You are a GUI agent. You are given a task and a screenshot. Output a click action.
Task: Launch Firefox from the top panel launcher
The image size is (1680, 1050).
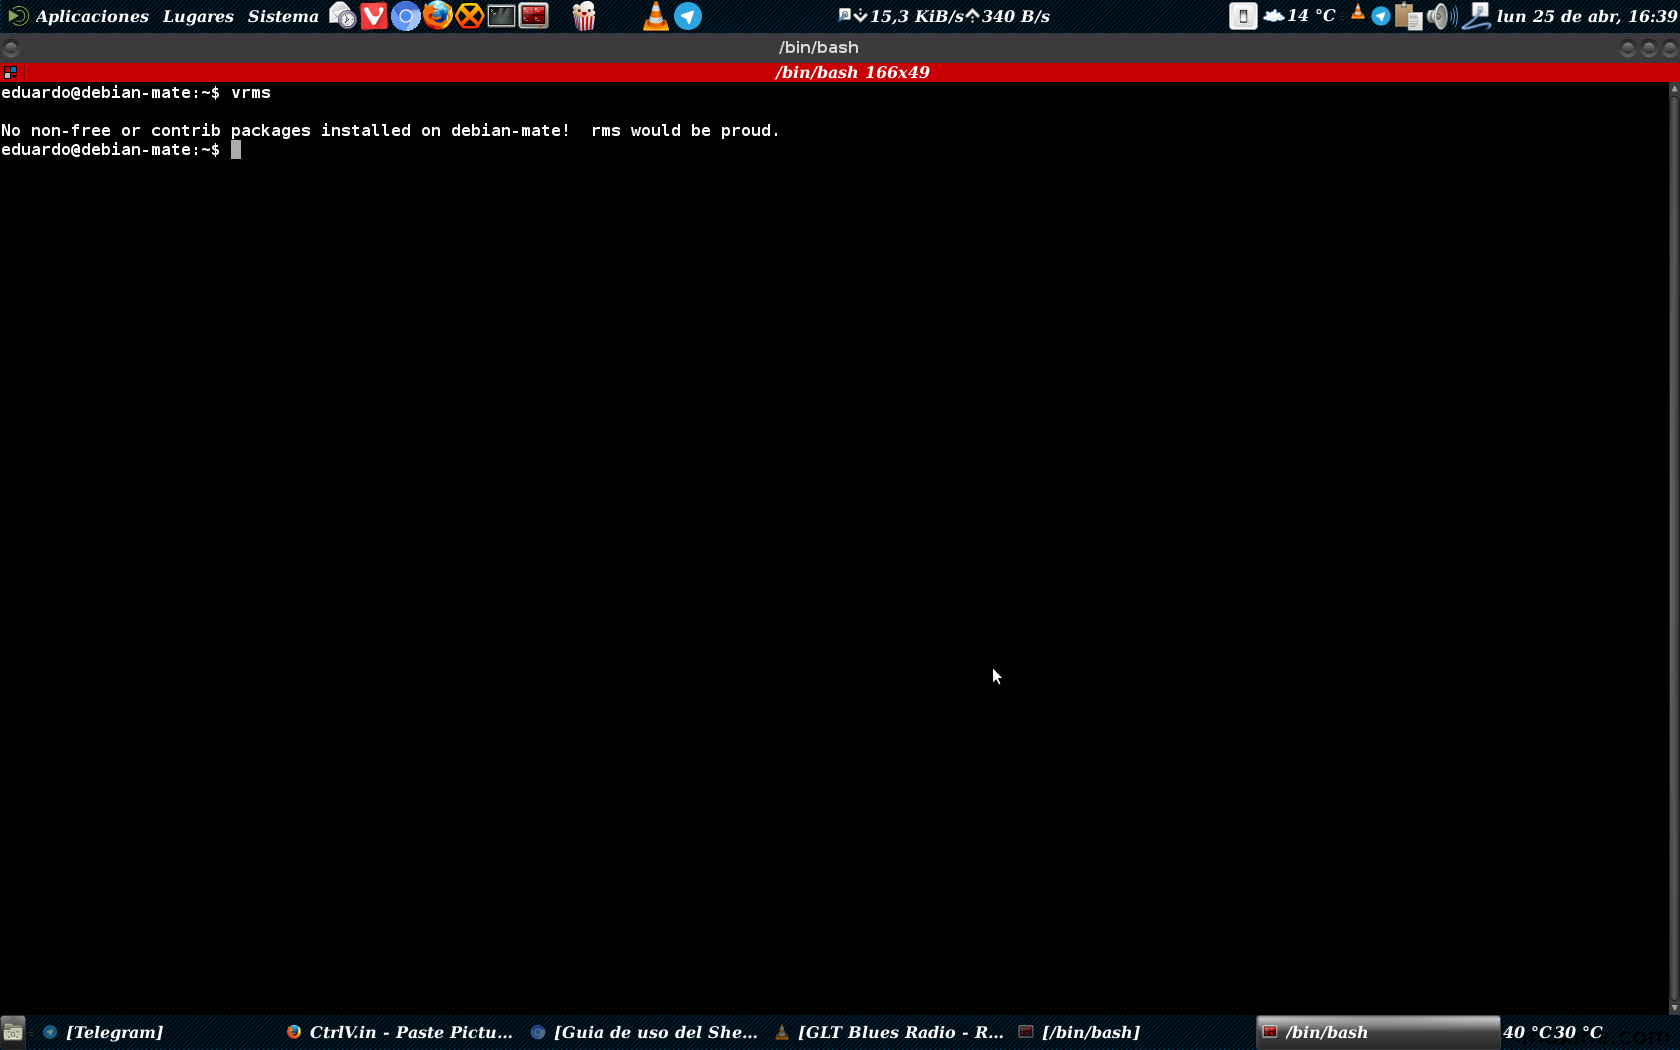(437, 16)
